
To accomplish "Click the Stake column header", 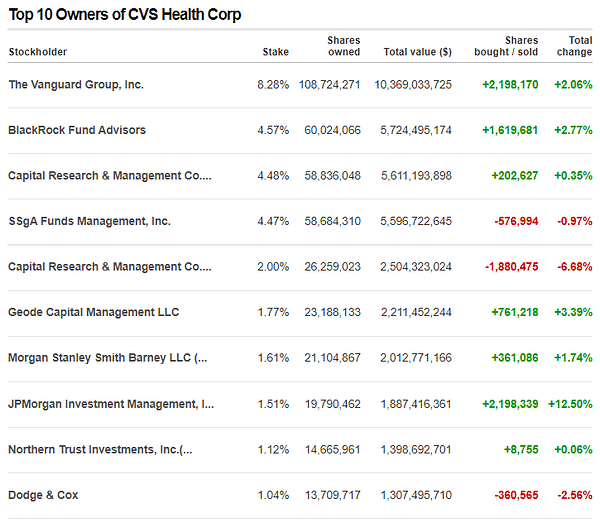I will point(276,52).
